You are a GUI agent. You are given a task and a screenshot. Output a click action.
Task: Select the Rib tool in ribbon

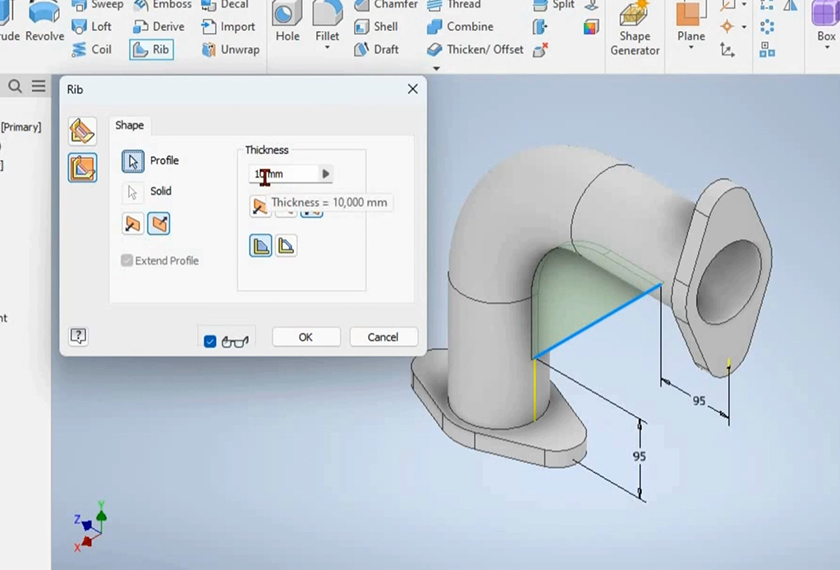click(151, 49)
